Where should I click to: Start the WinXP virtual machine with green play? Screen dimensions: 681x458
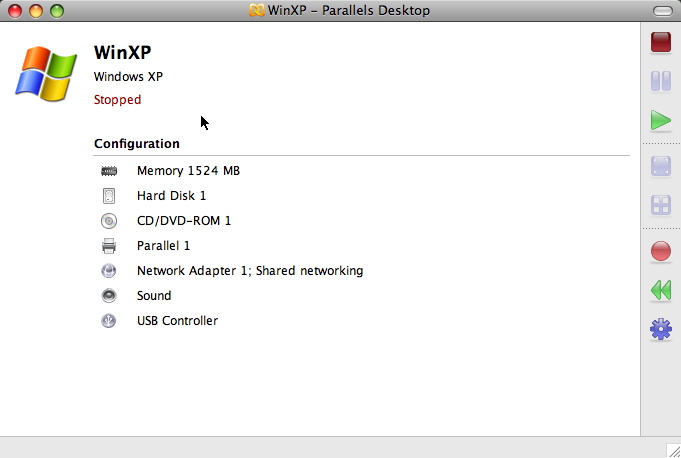click(661, 120)
